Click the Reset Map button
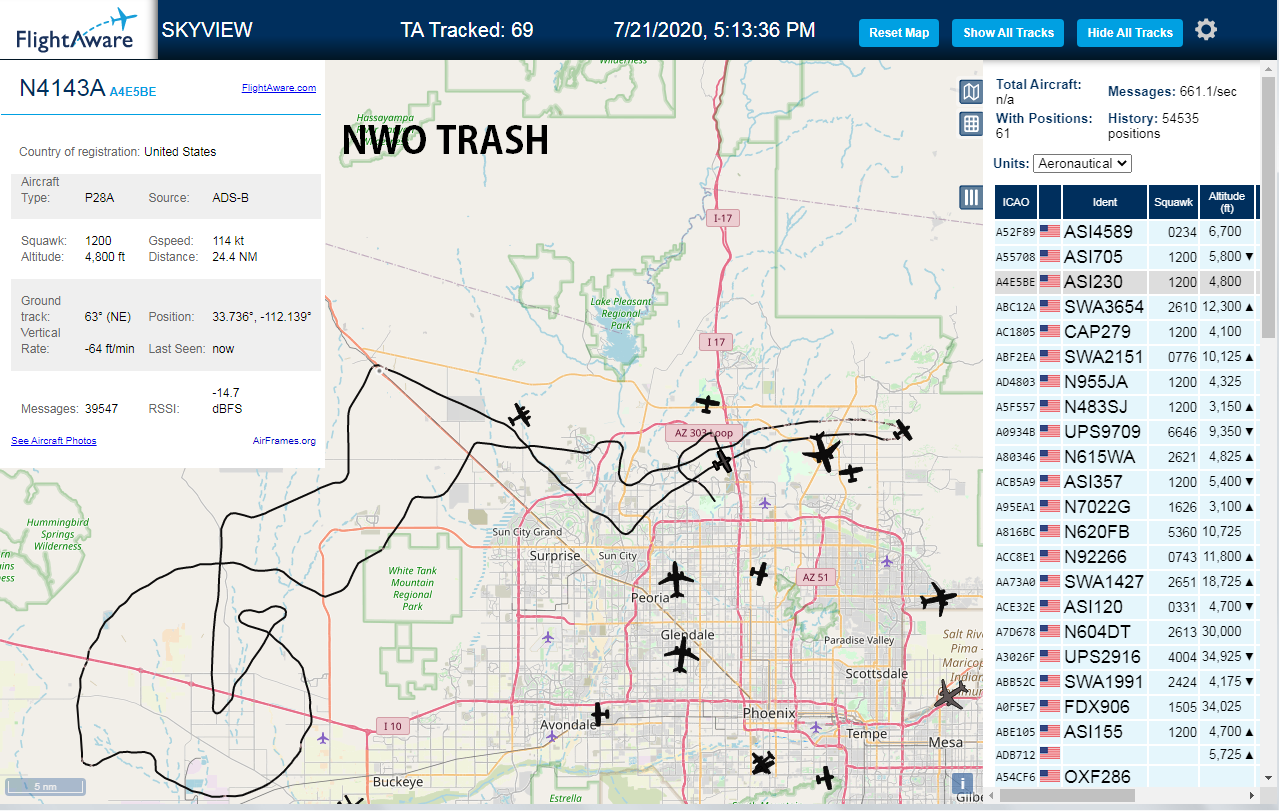 899,33
